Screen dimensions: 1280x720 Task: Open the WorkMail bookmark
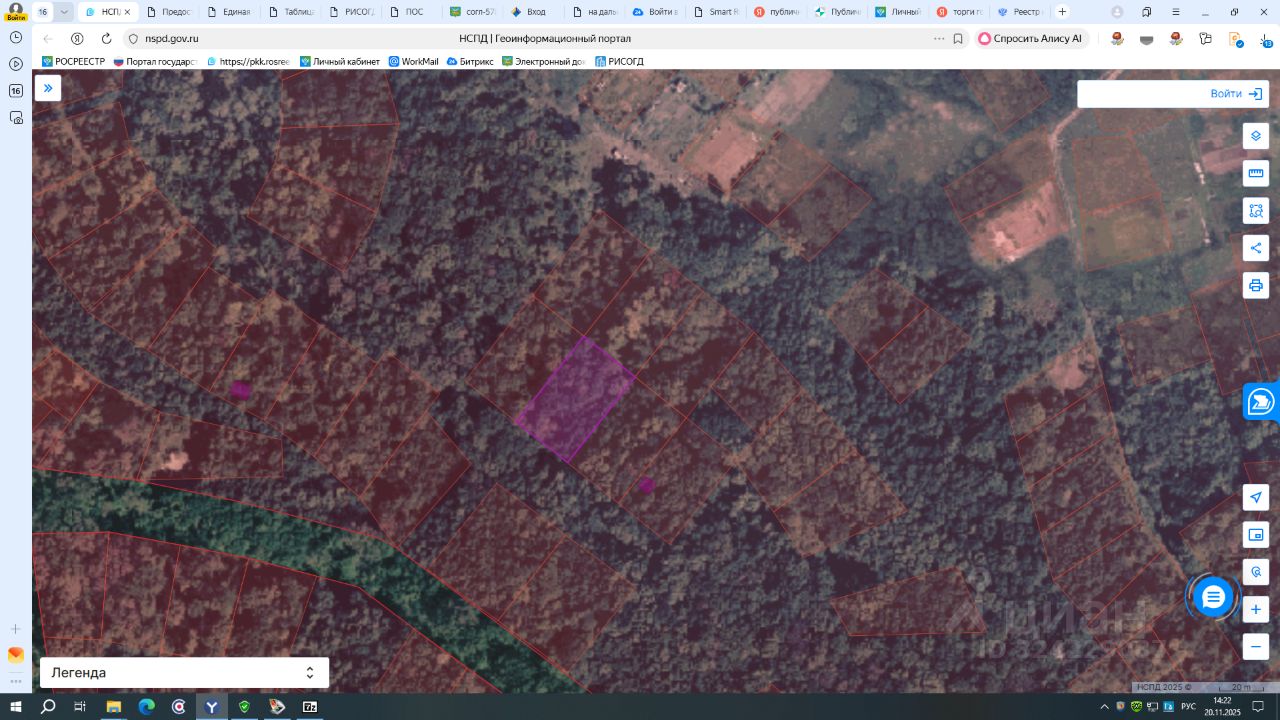click(413, 61)
